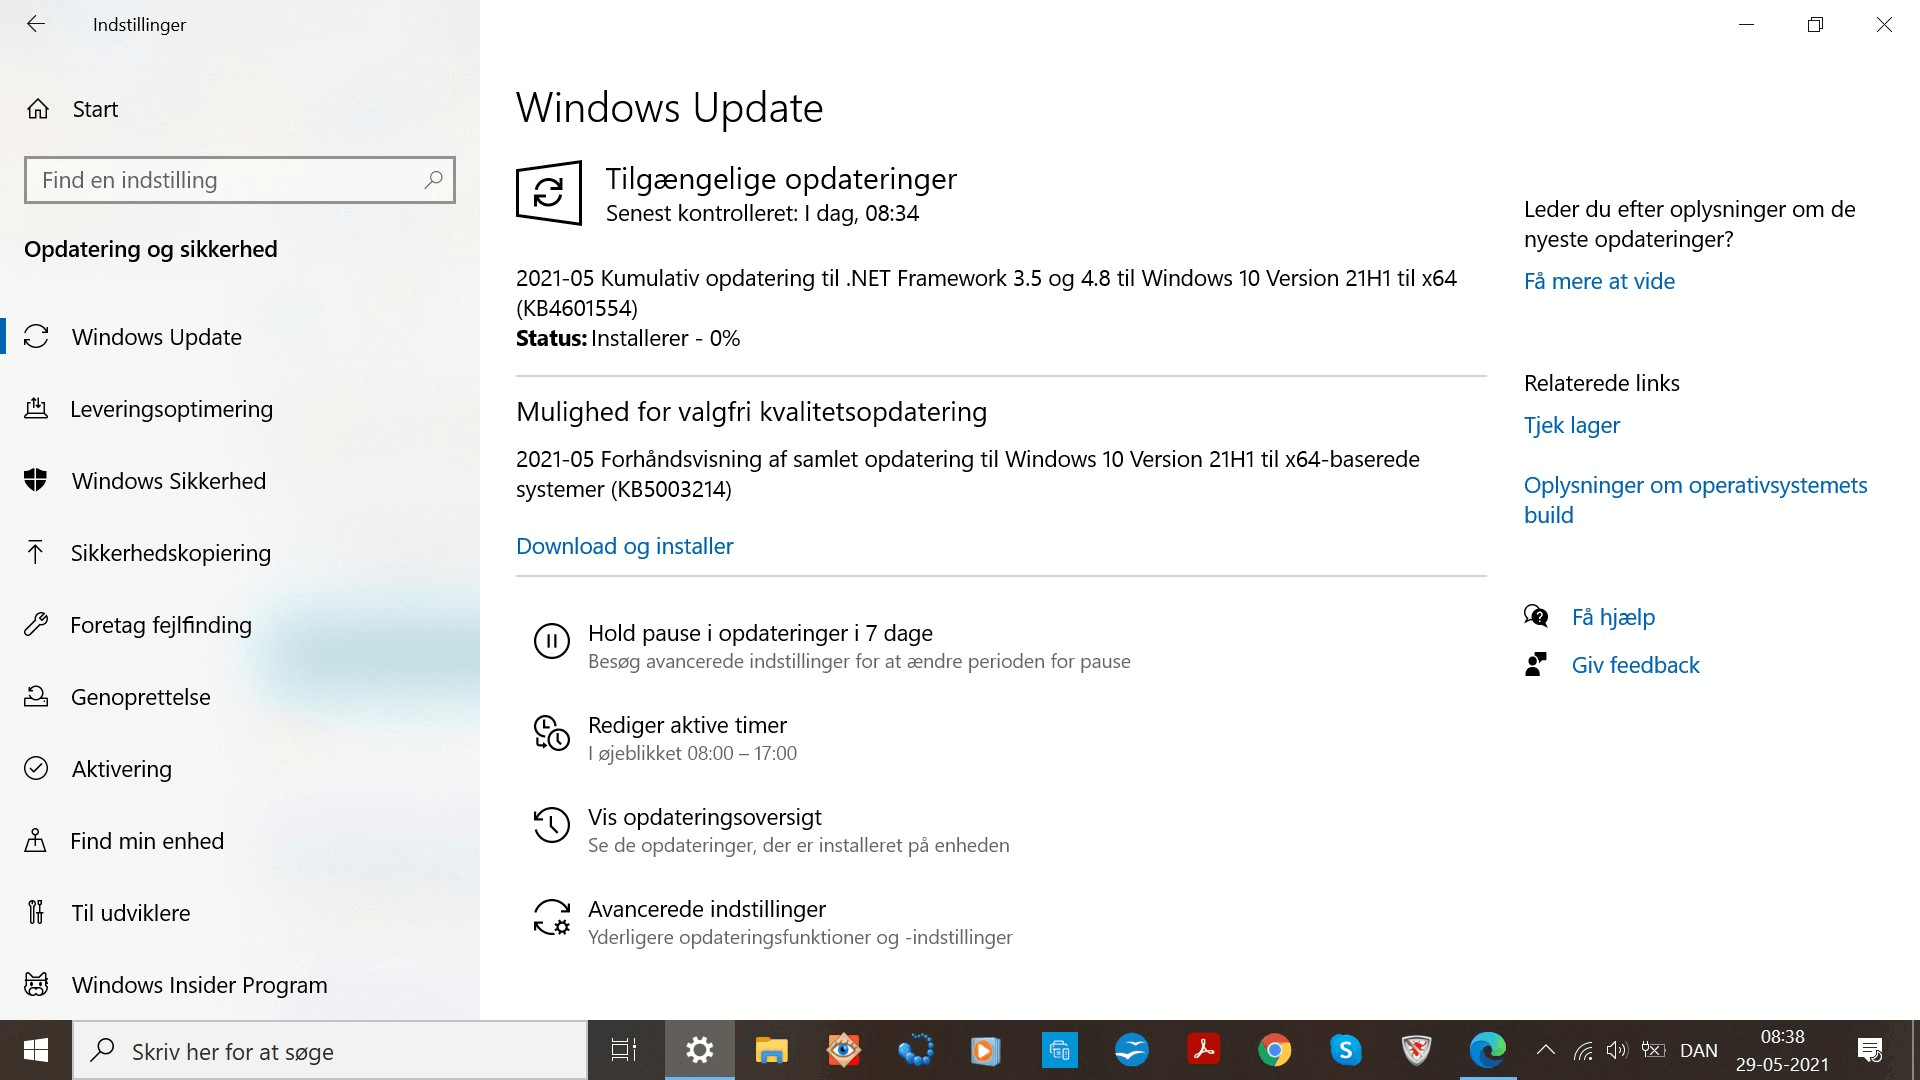Click the Få hjælp chat icon
The image size is (1920, 1080).
[1536, 616]
